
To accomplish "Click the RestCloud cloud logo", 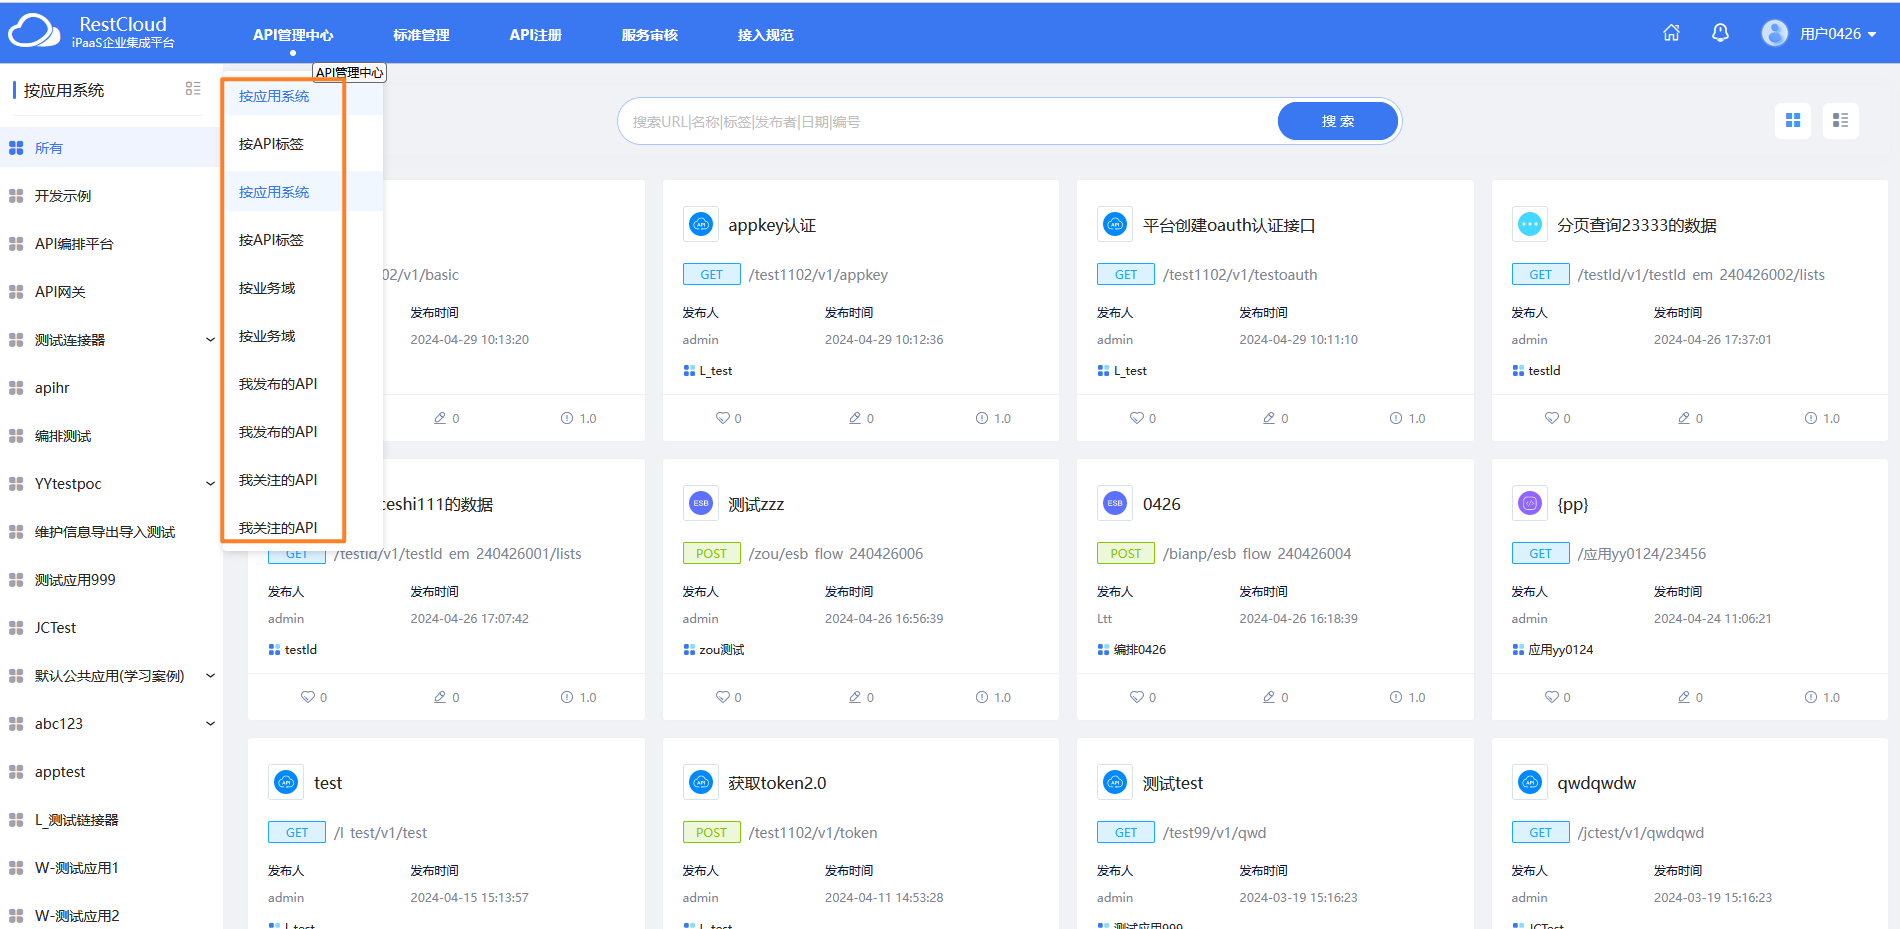I will click(x=34, y=31).
